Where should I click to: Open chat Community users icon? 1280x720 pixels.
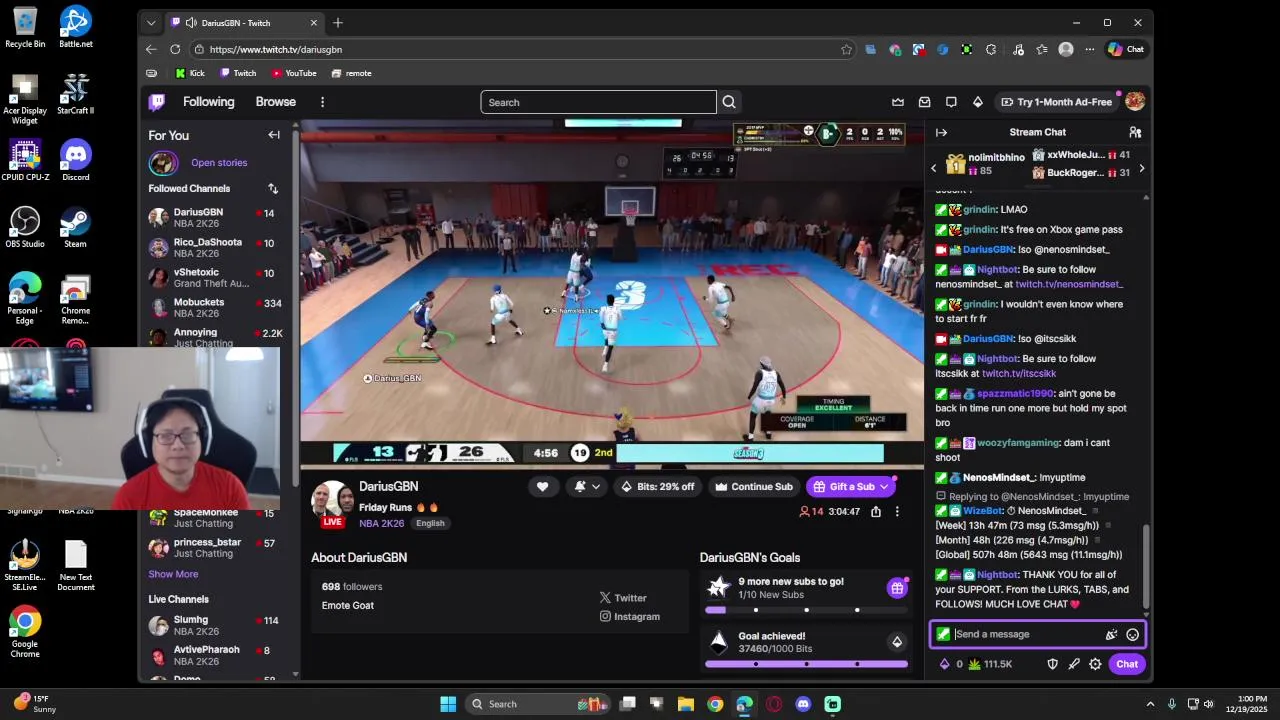[x=1135, y=132]
